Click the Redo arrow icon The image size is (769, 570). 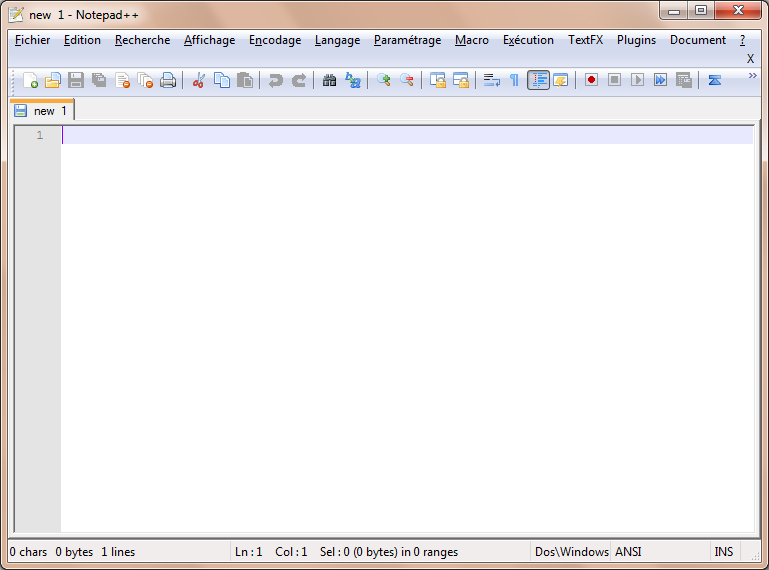point(299,80)
